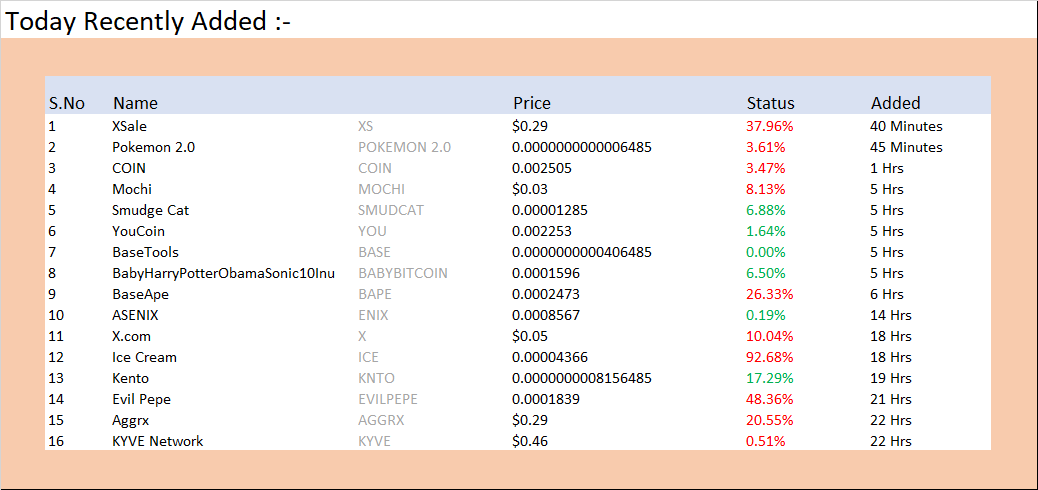The width and height of the screenshot is (1038, 490).
Task: Select the YouCoin name cell
Action: 138,232
